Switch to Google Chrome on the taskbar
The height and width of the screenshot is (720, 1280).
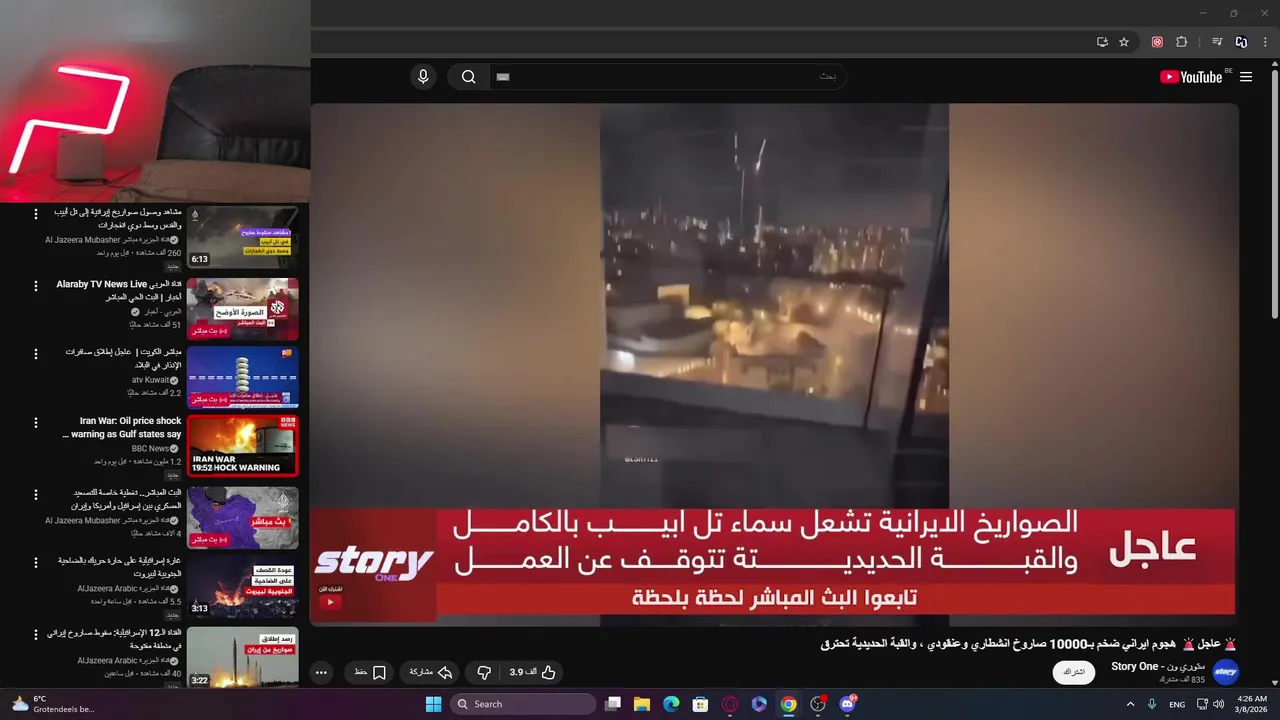click(789, 704)
